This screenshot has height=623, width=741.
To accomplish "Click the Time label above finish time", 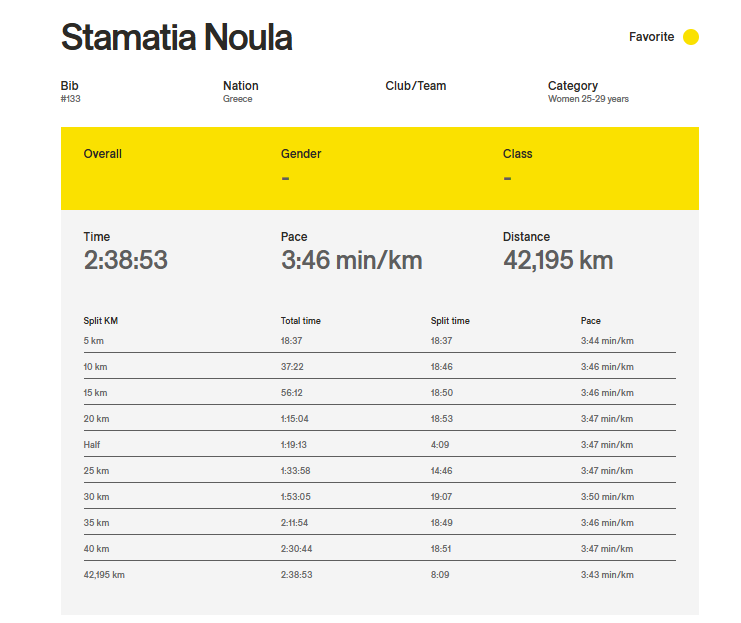I will pyautogui.click(x=96, y=236).
